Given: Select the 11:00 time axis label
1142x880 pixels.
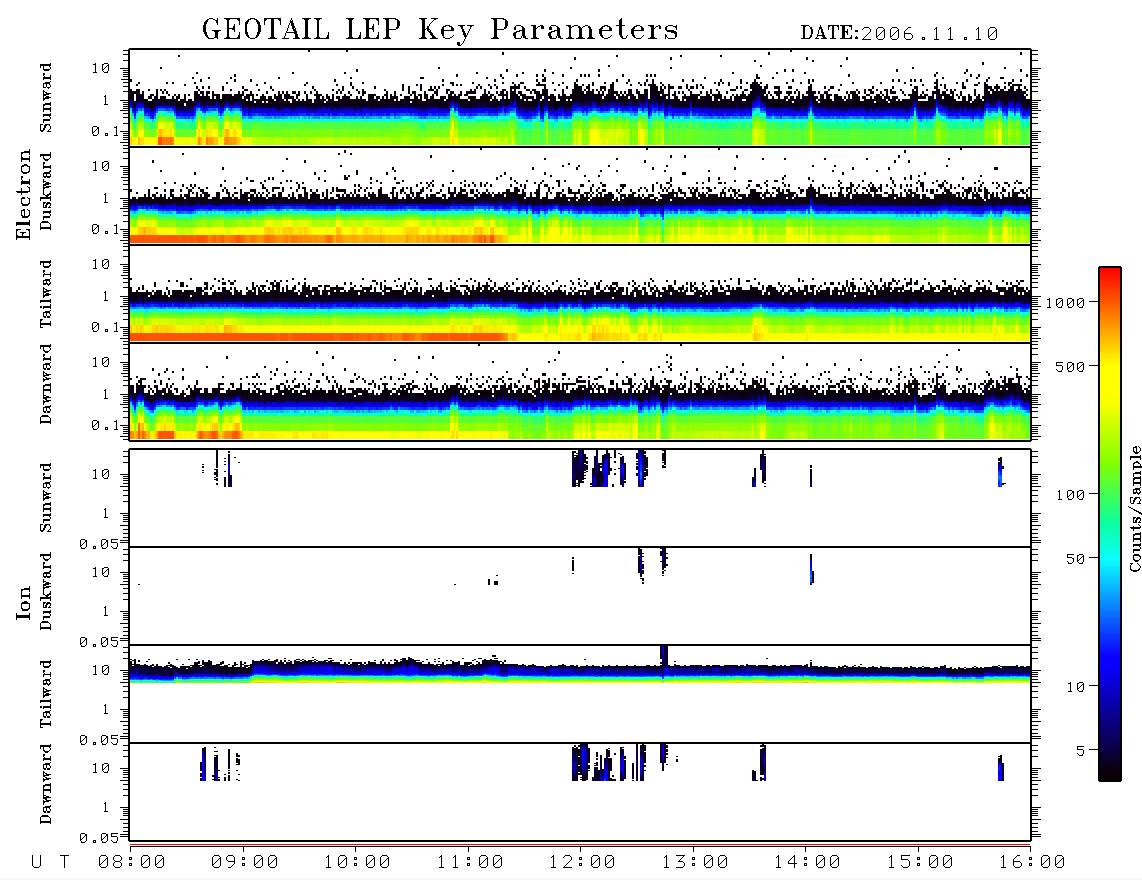Looking at the screenshot, I should coord(470,863).
